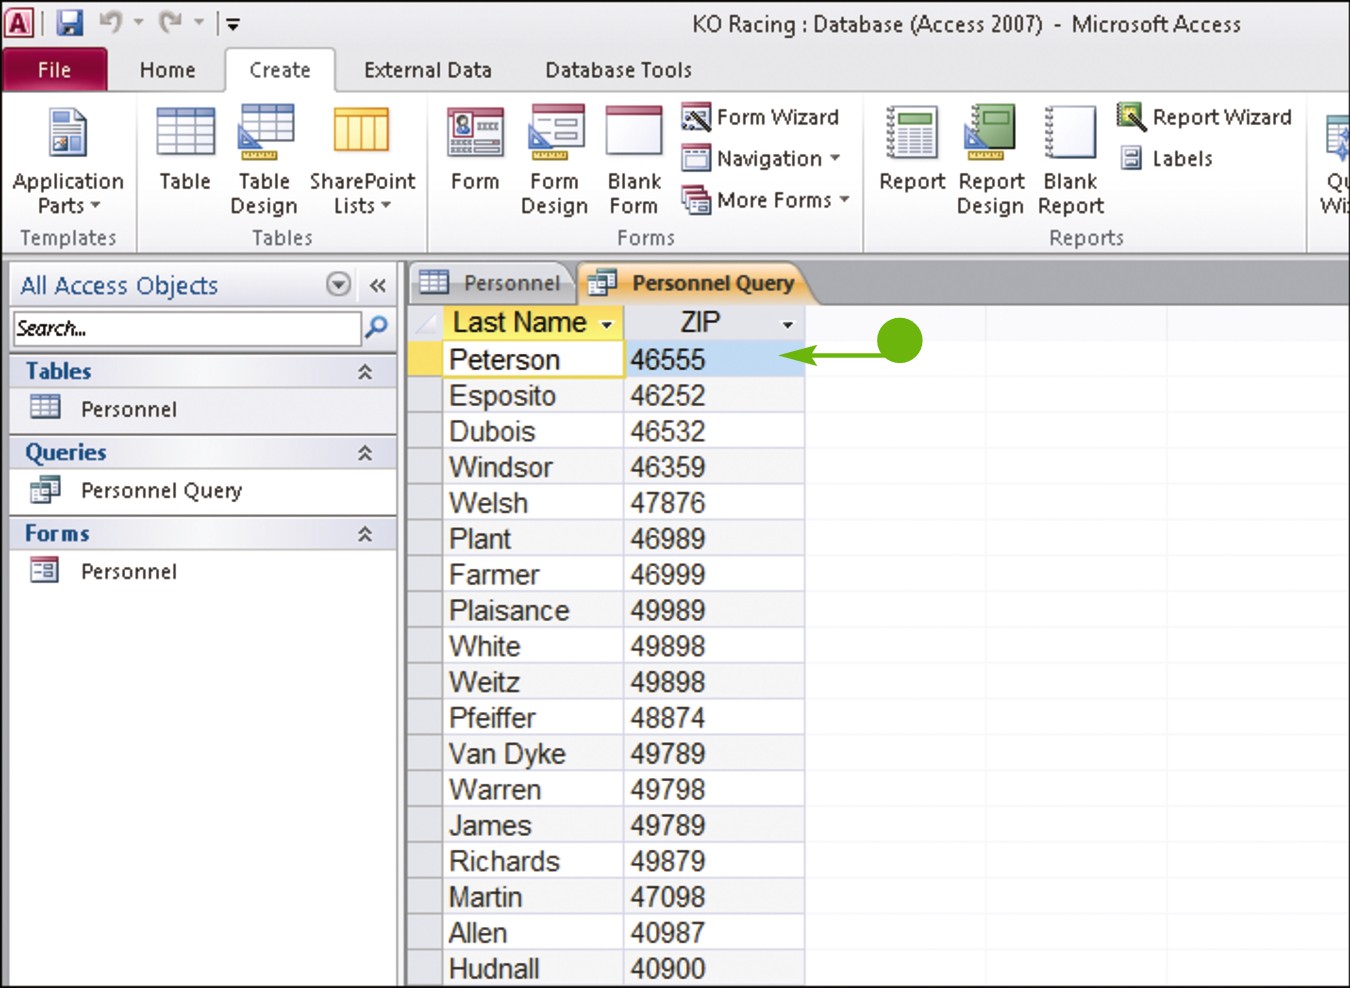Click the Labels button
The image size is (1350, 988).
[1166, 158]
